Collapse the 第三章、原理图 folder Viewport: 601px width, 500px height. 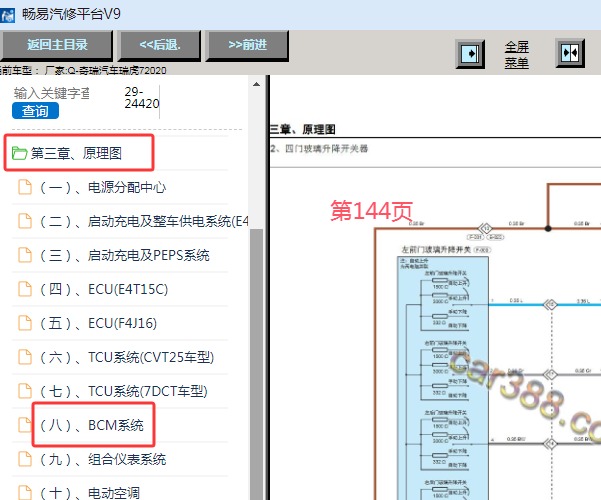click(x=76, y=153)
